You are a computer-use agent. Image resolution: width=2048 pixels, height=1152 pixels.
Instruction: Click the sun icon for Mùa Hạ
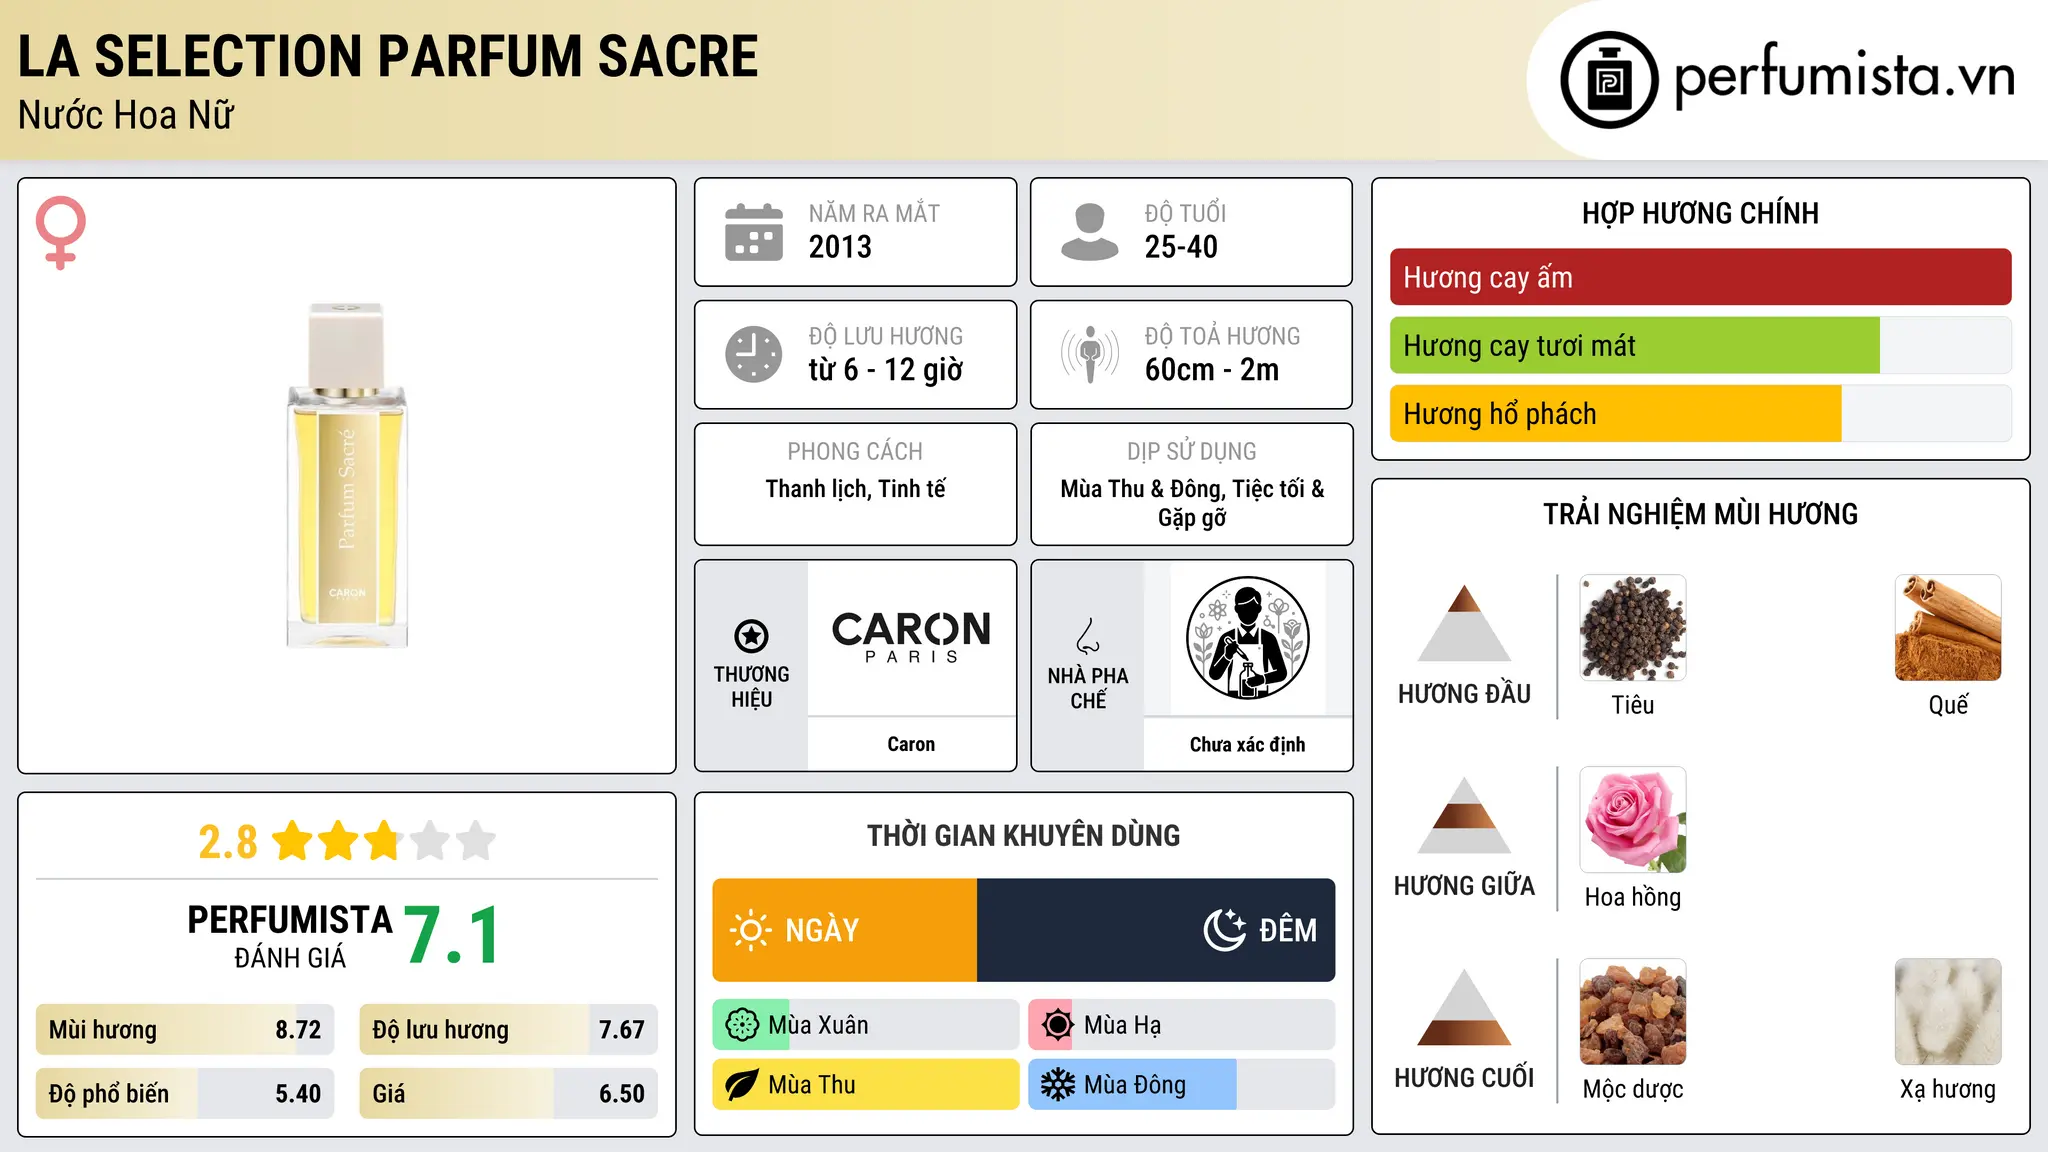1057,1025
